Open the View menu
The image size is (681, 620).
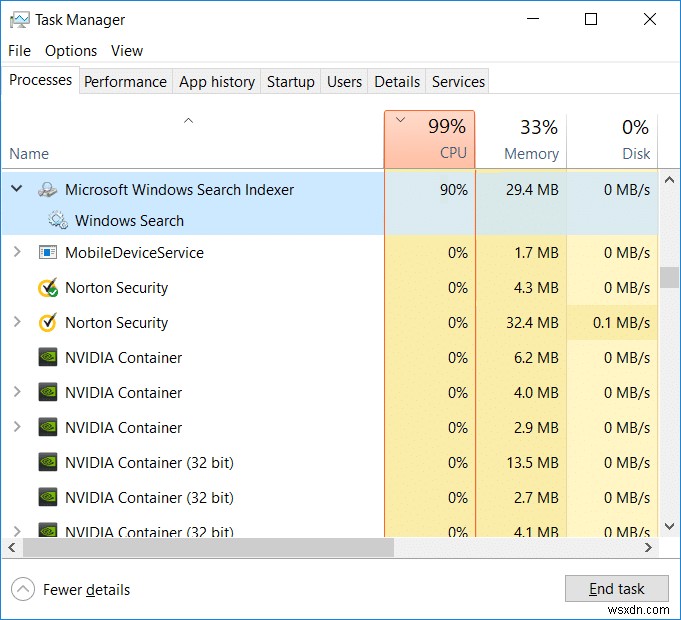click(x=126, y=51)
